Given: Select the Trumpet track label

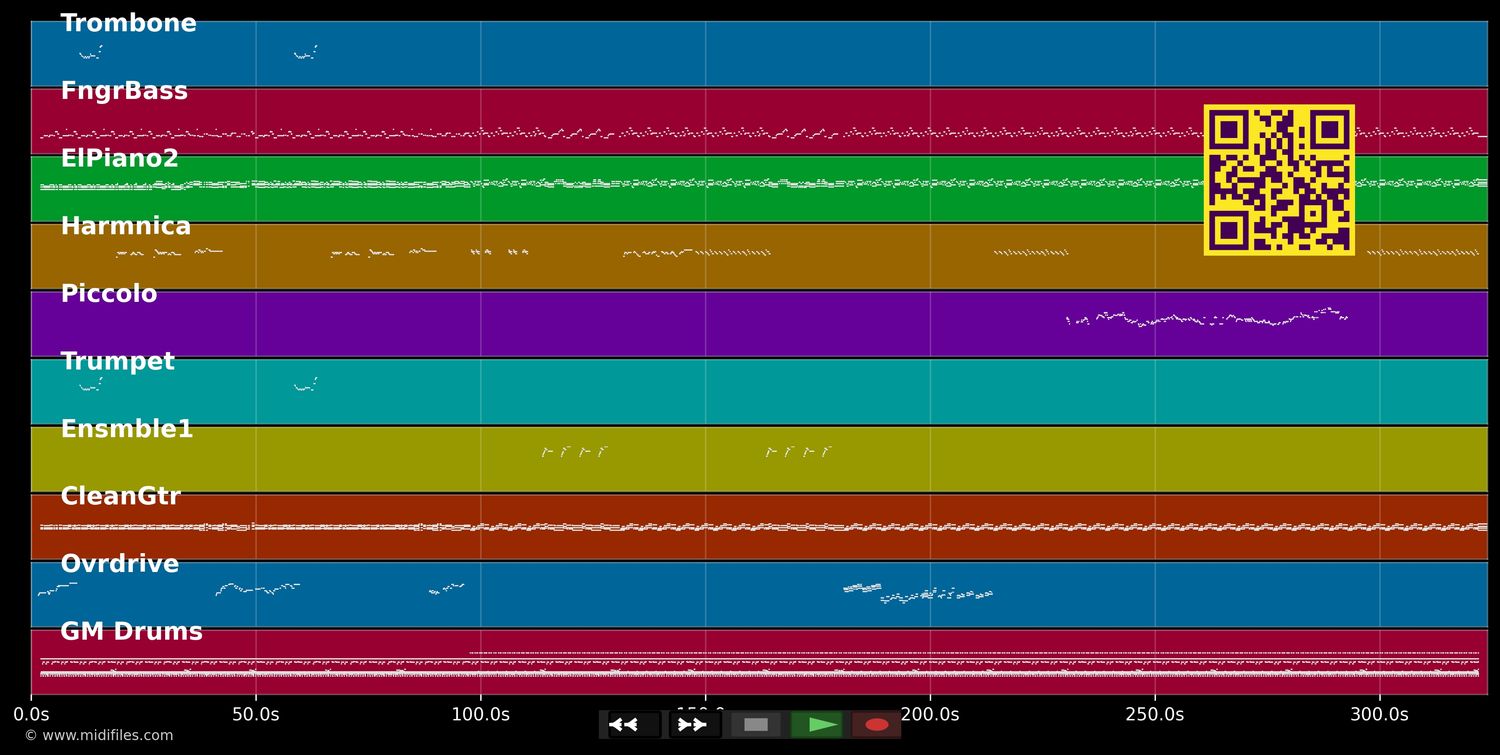Looking at the screenshot, I should pos(118,360).
